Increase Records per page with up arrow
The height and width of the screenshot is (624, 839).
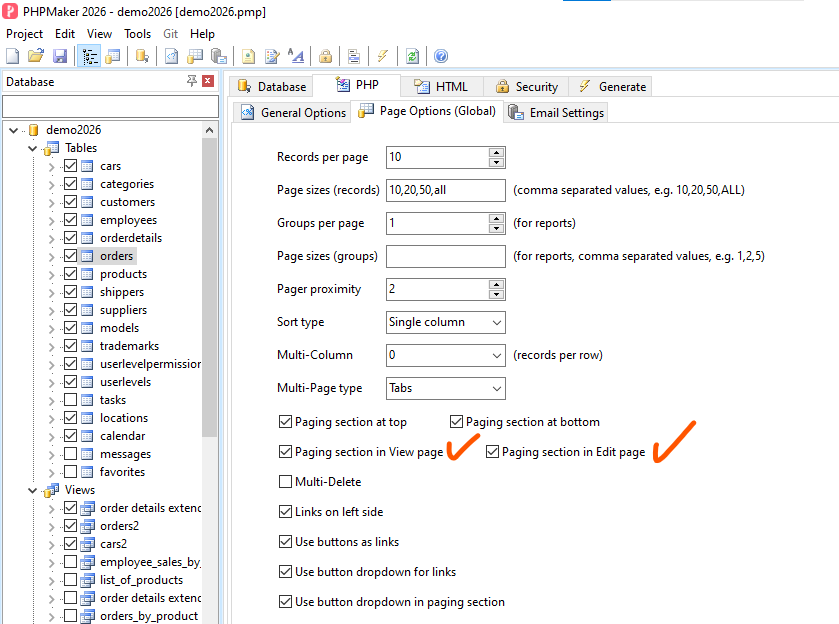pos(496,152)
